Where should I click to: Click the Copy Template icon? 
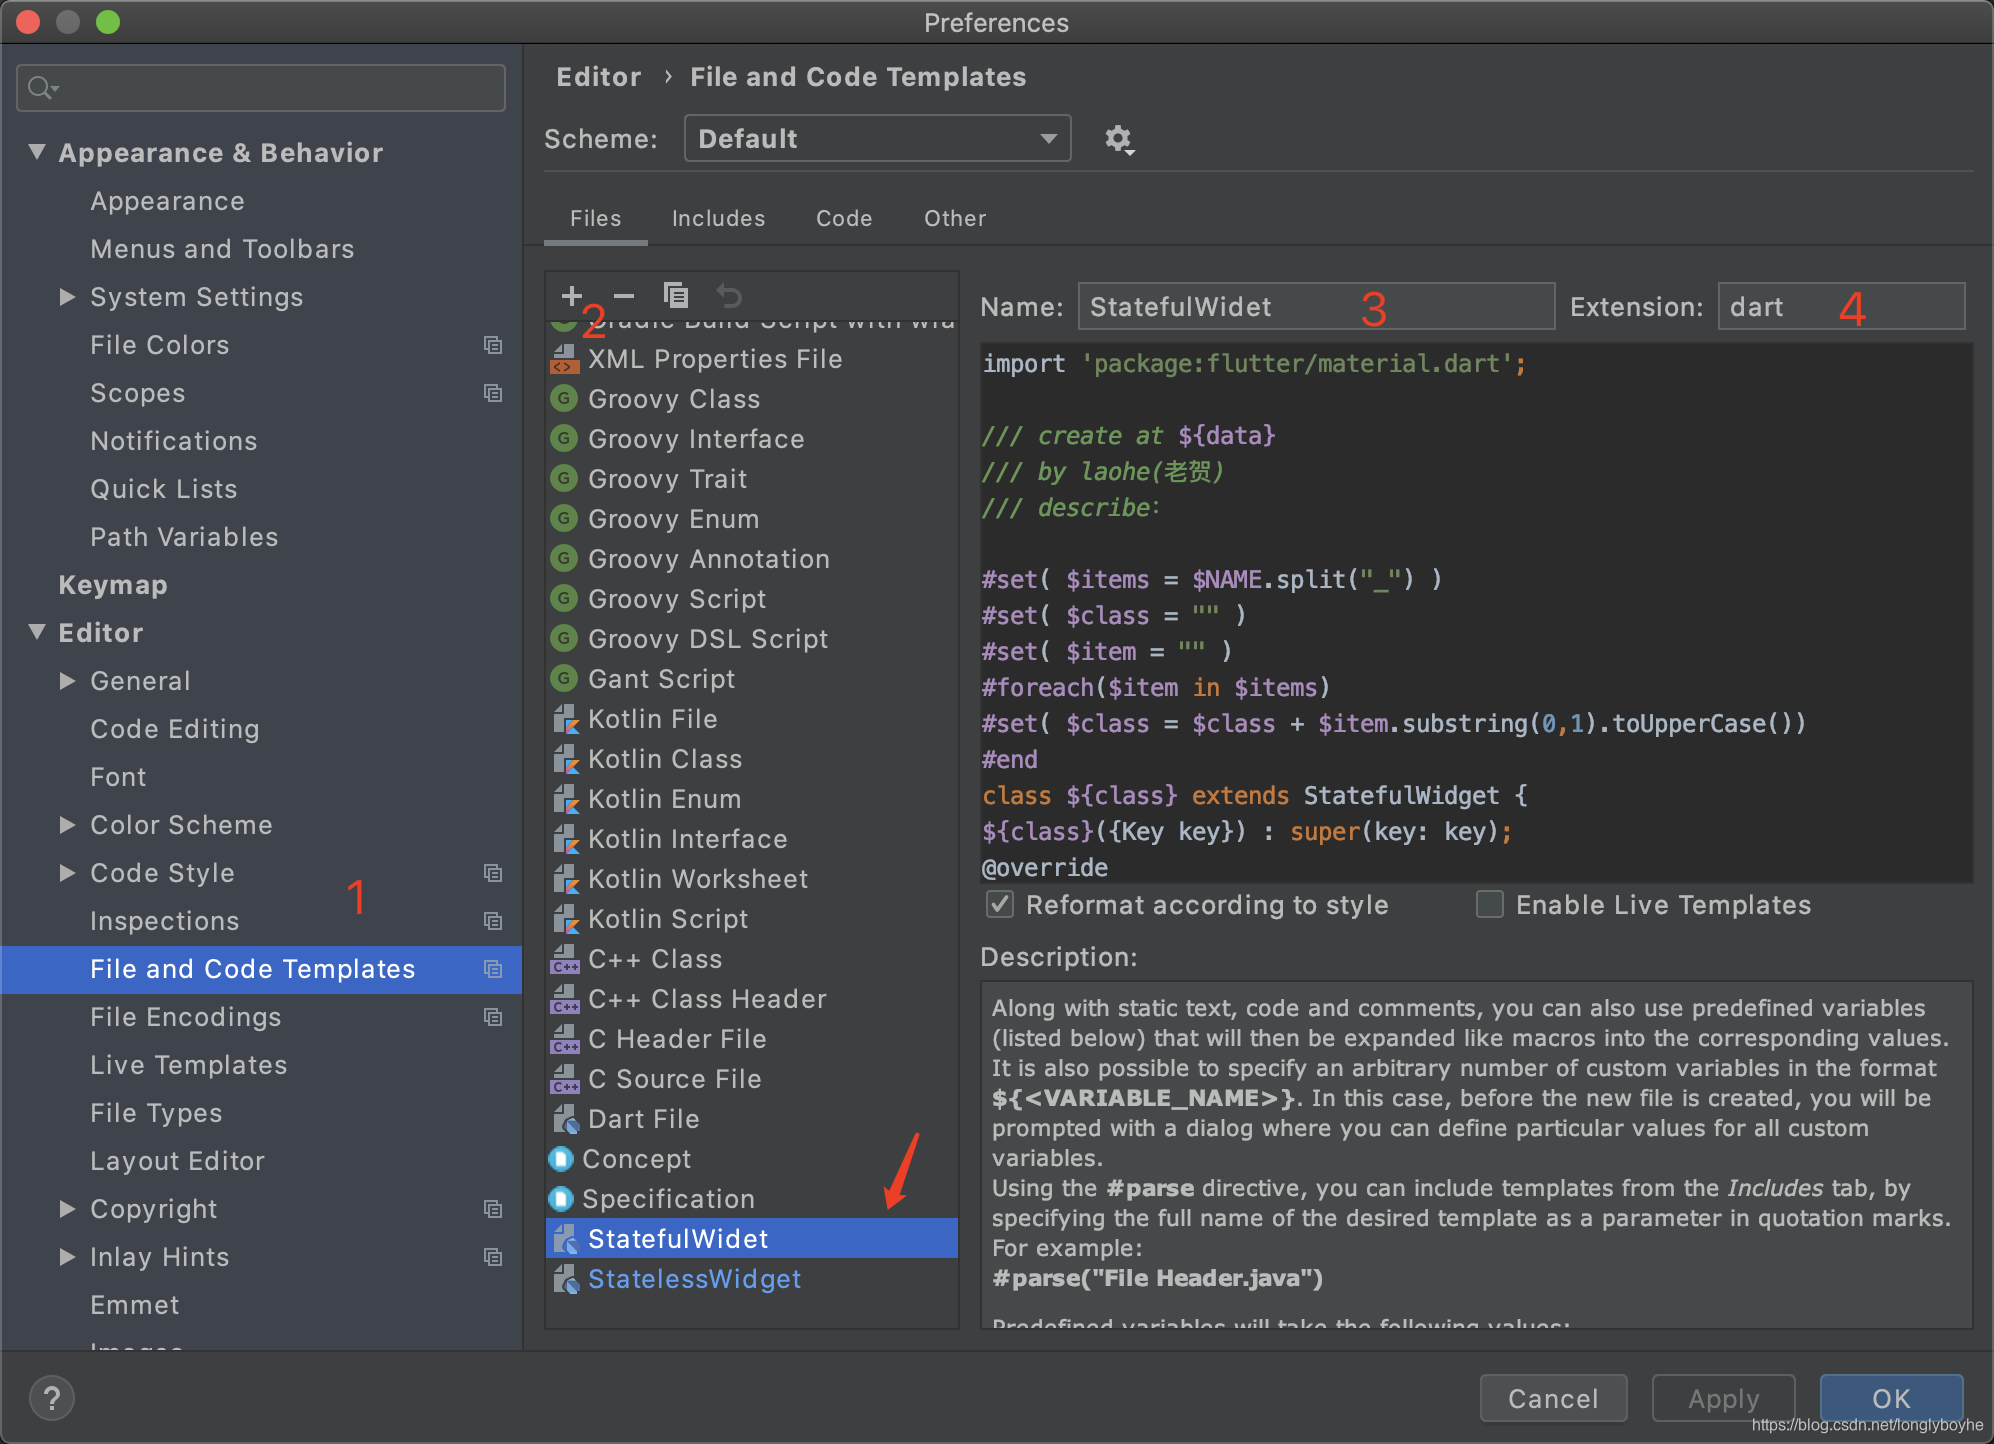click(x=676, y=295)
